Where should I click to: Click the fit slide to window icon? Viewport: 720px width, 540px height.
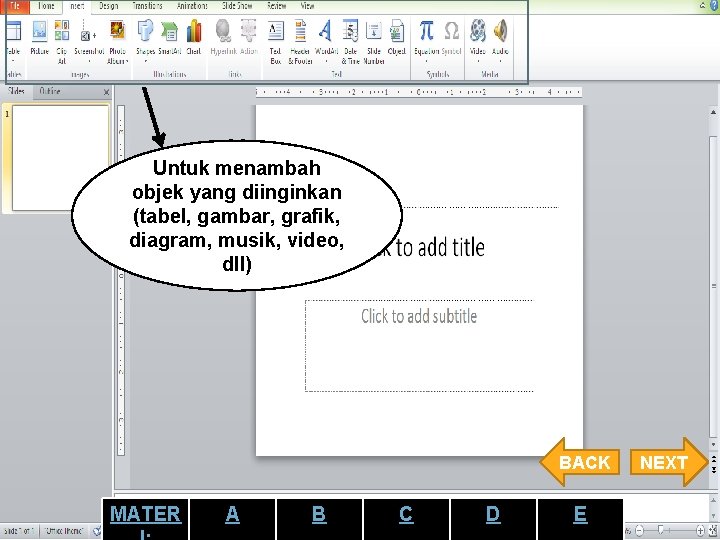pyautogui.click(x=713, y=531)
